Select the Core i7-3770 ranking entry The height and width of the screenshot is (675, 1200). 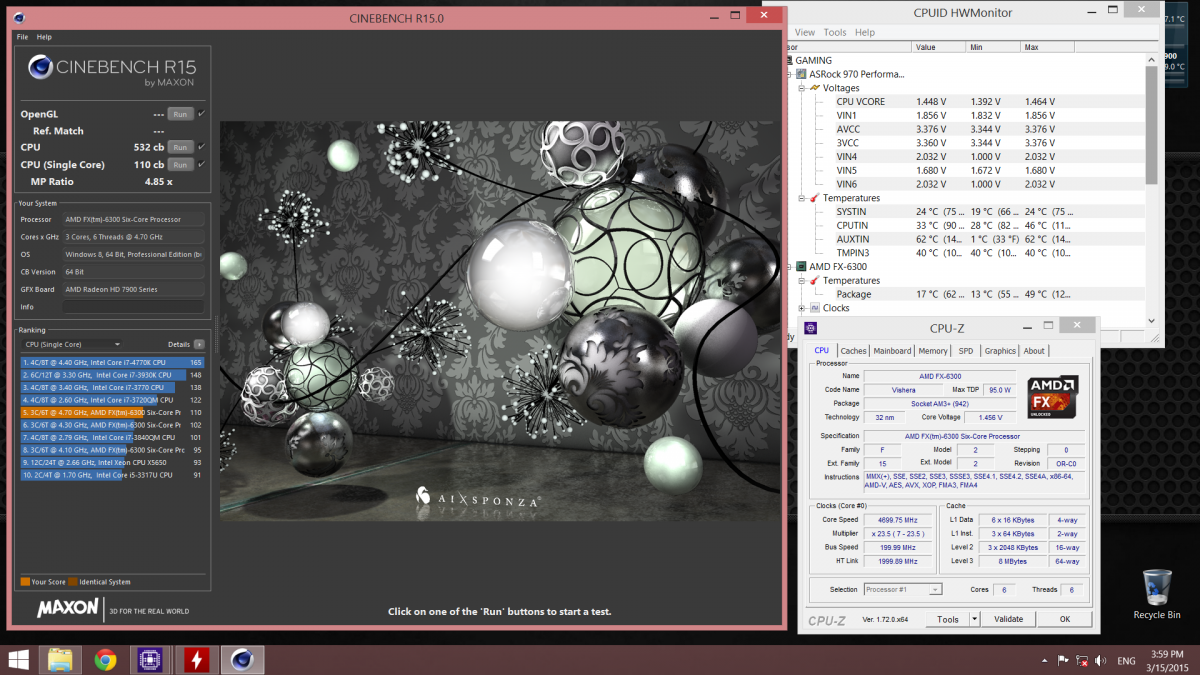113,387
